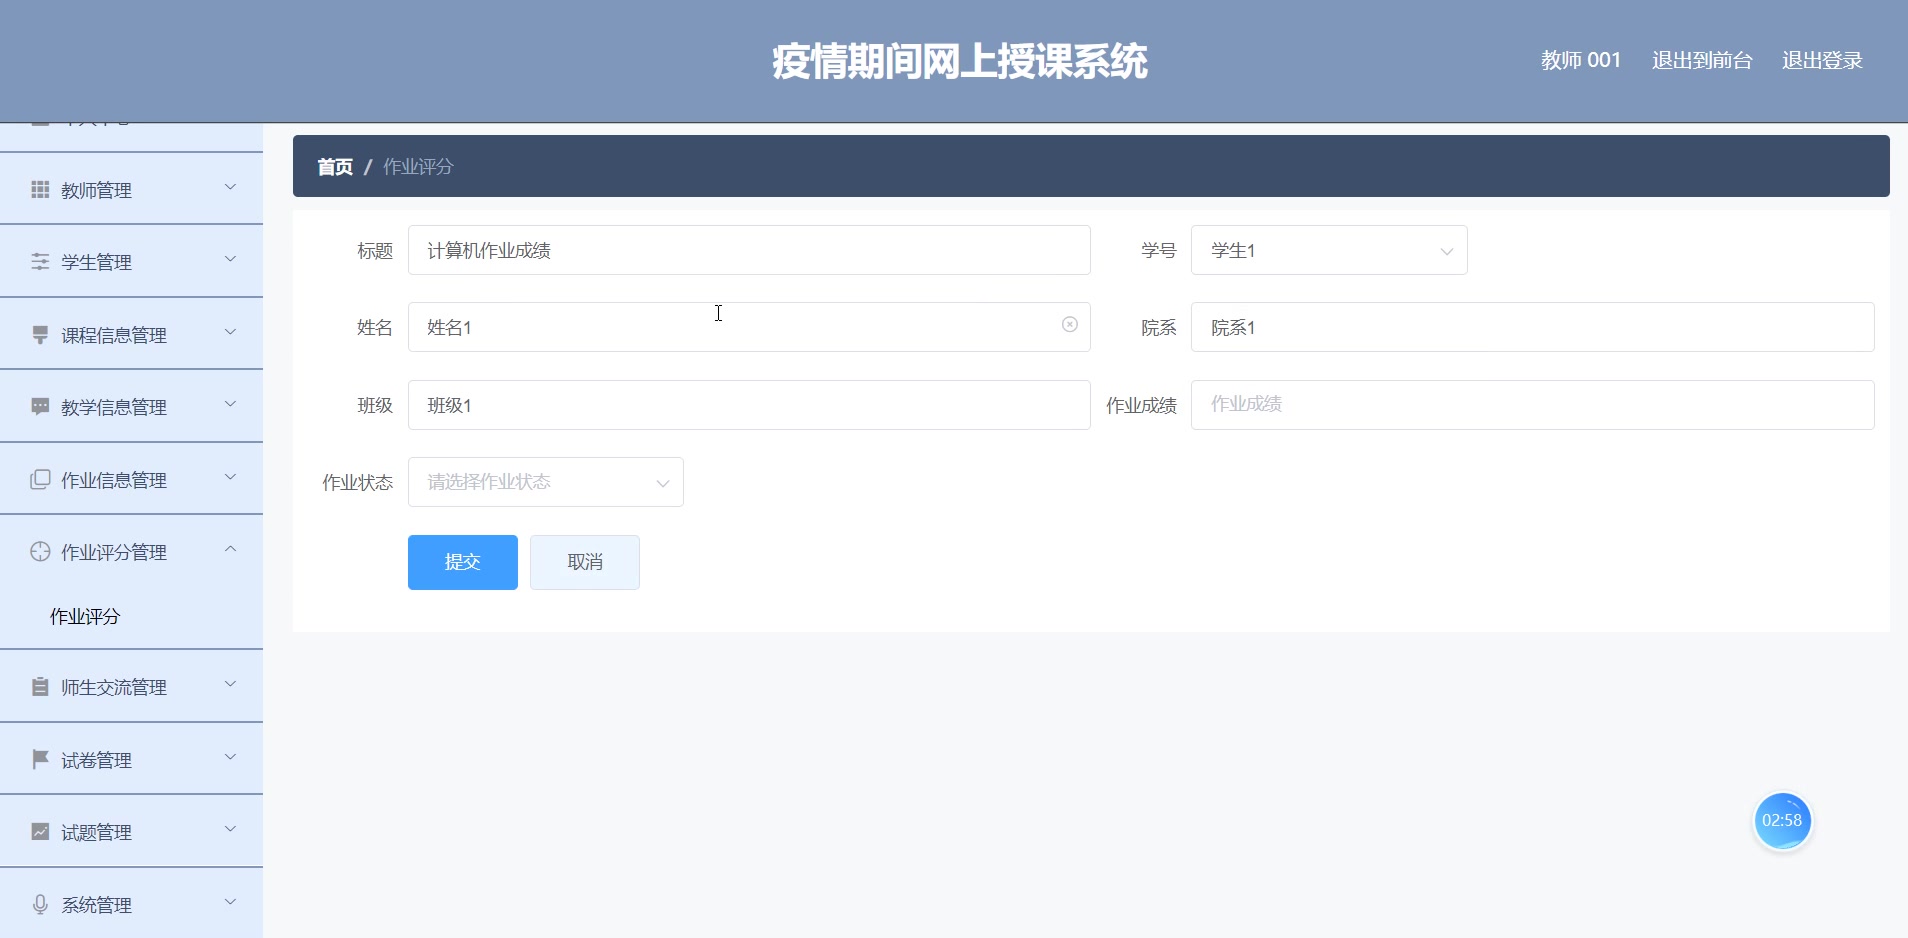The width and height of the screenshot is (1908, 938).
Task: Click the icon beside 课程信息管理
Action: pyautogui.click(x=40, y=334)
